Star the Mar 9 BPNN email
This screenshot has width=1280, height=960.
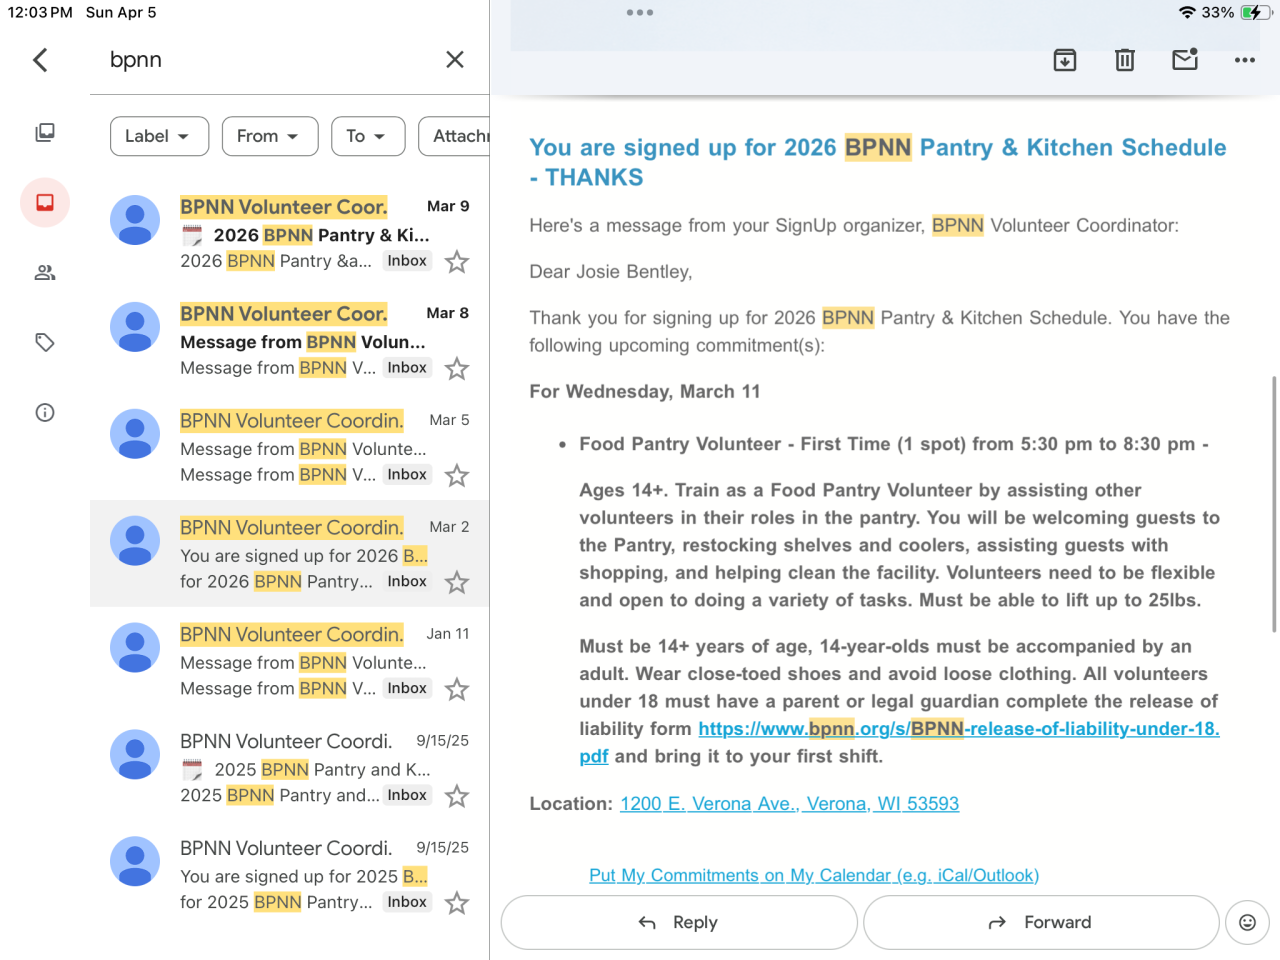tap(457, 262)
